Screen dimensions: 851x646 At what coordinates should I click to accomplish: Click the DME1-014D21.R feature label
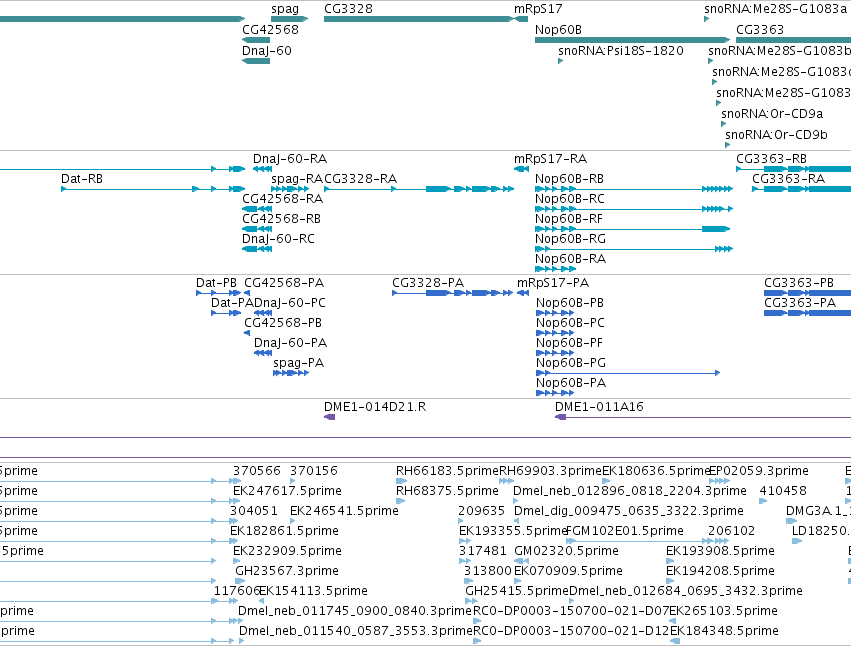(374, 407)
